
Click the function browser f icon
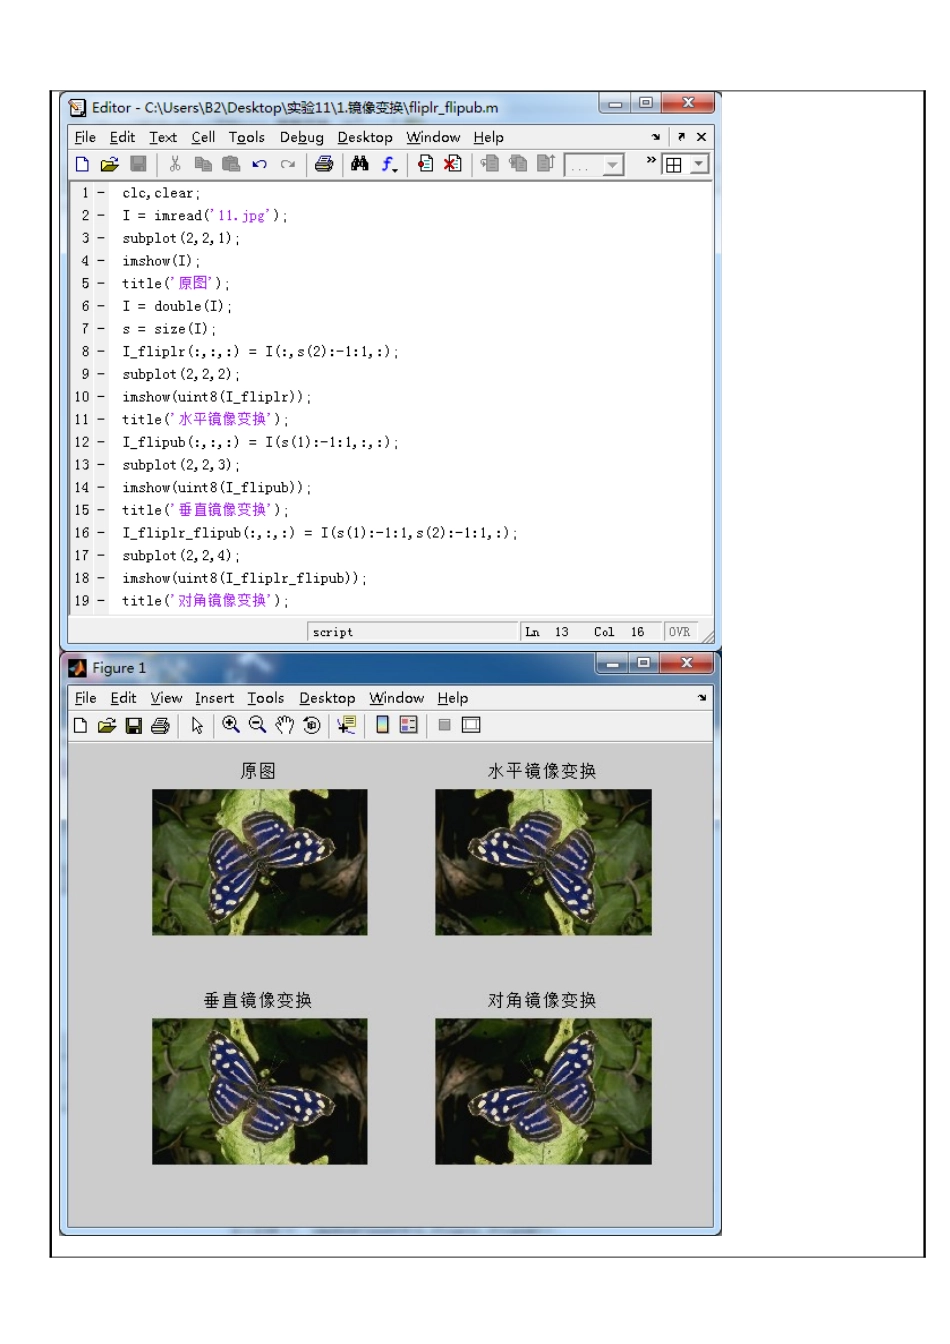pos(389,164)
